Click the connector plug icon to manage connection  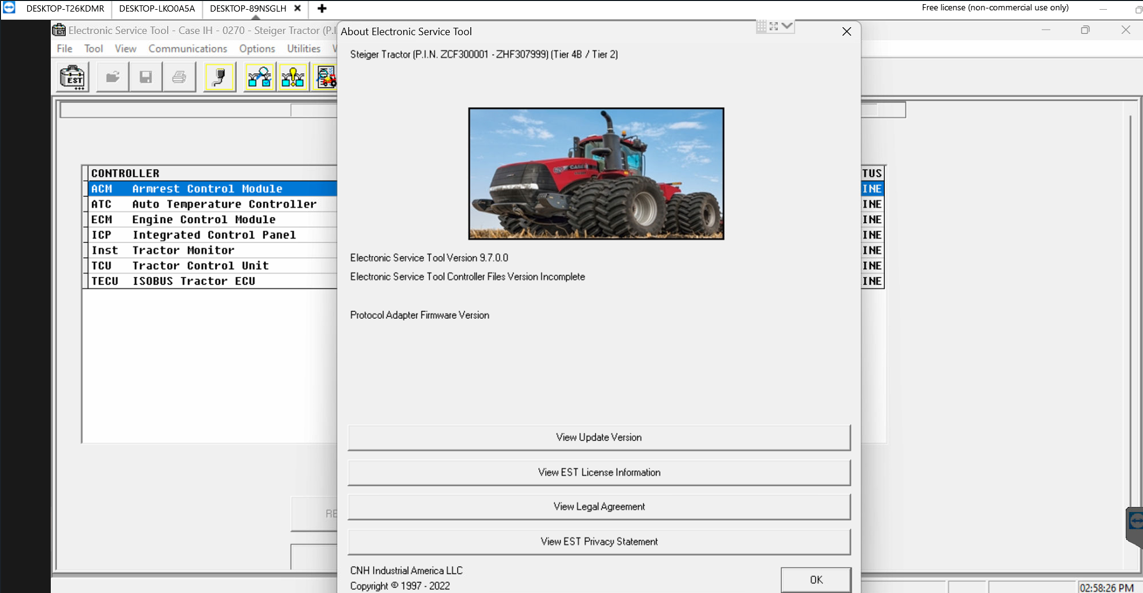click(x=219, y=76)
